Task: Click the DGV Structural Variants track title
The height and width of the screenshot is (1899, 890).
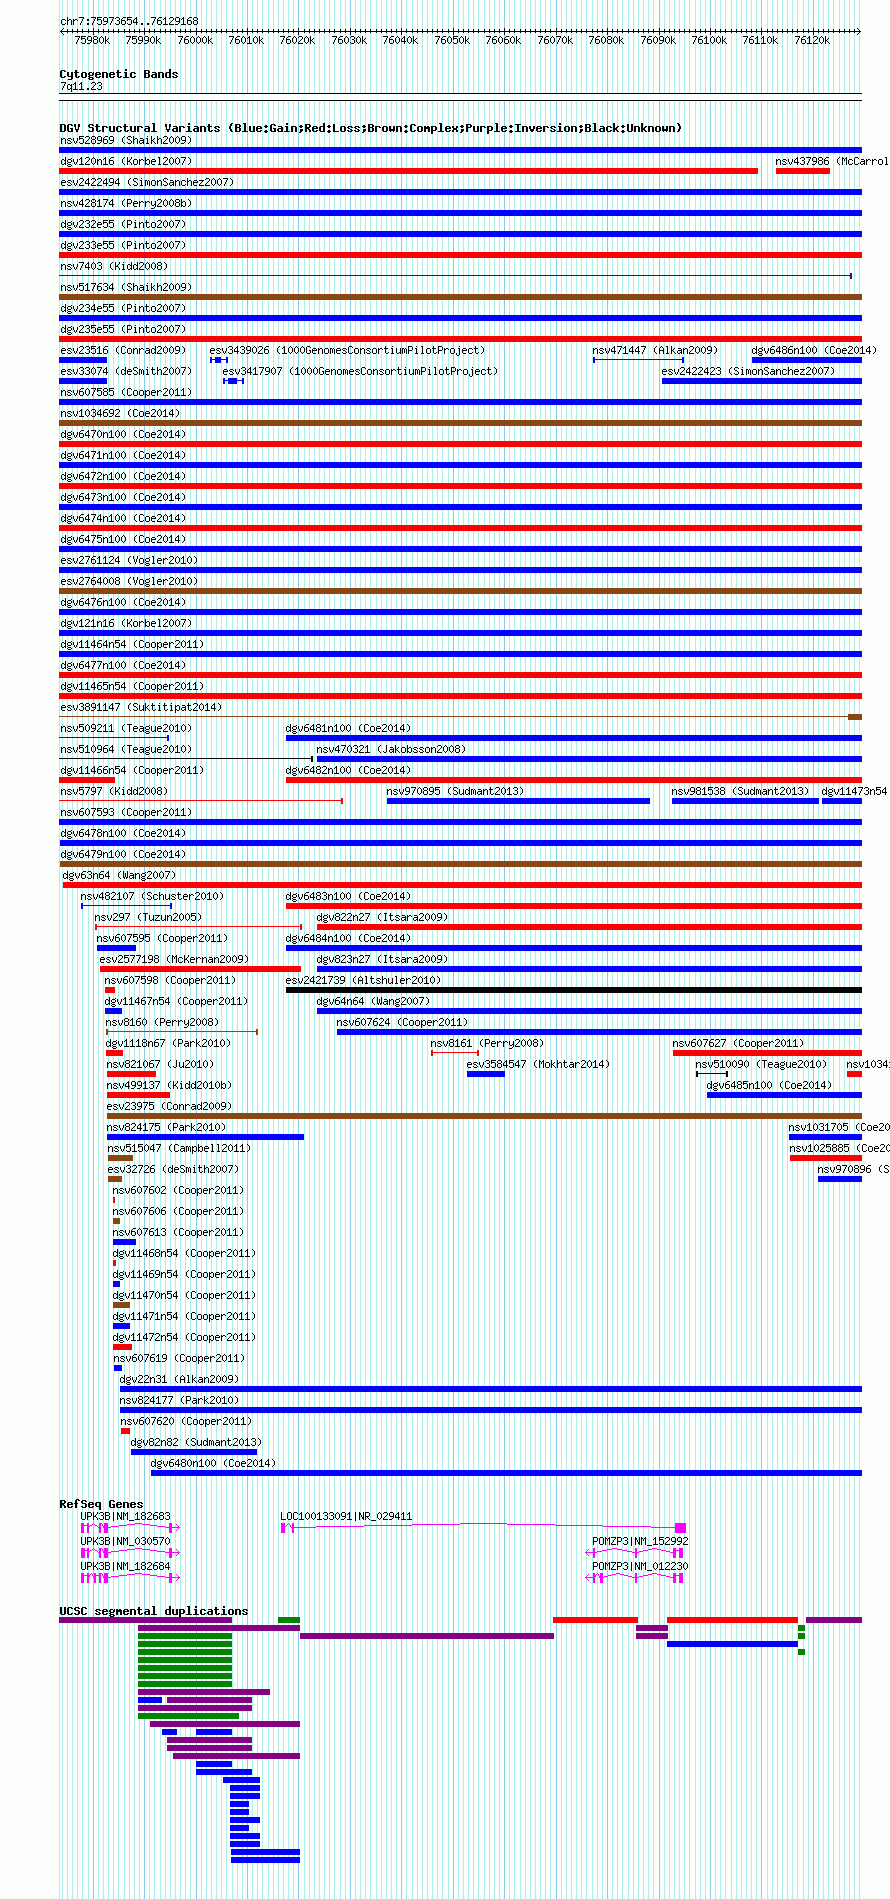Action: [371, 128]
